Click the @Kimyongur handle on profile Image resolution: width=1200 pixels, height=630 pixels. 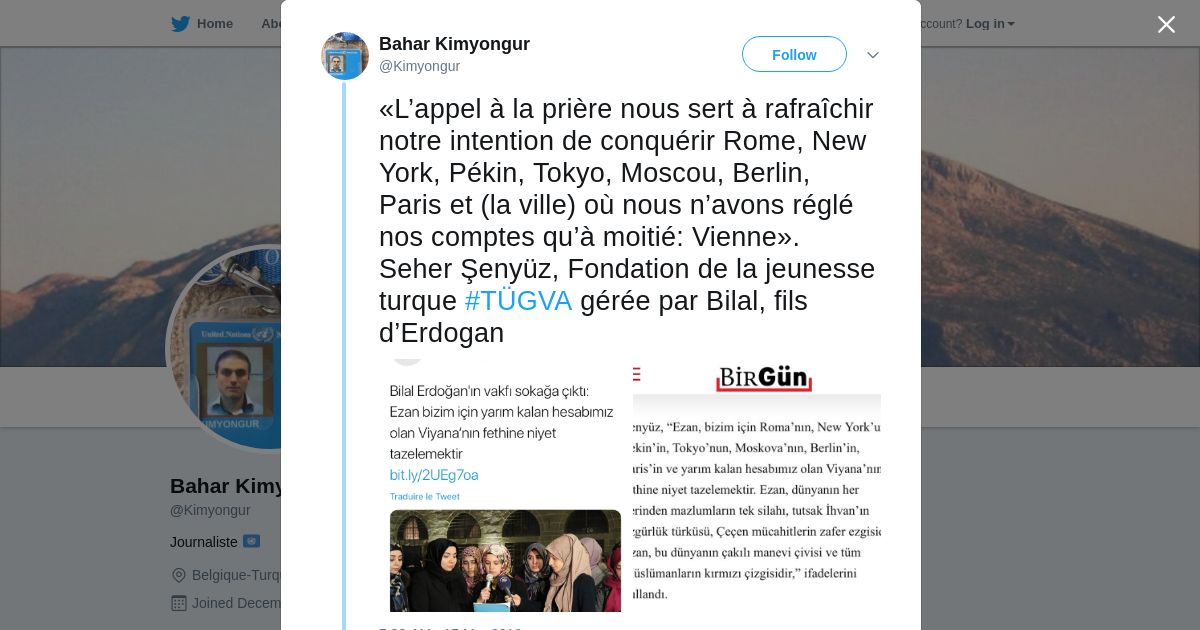pos(210,510)
